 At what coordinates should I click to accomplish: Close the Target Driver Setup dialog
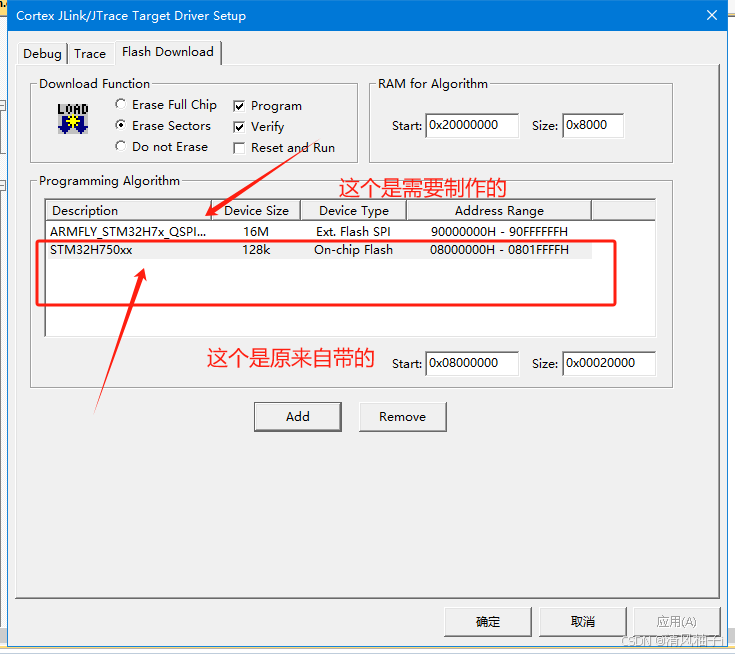click(712, 15)
